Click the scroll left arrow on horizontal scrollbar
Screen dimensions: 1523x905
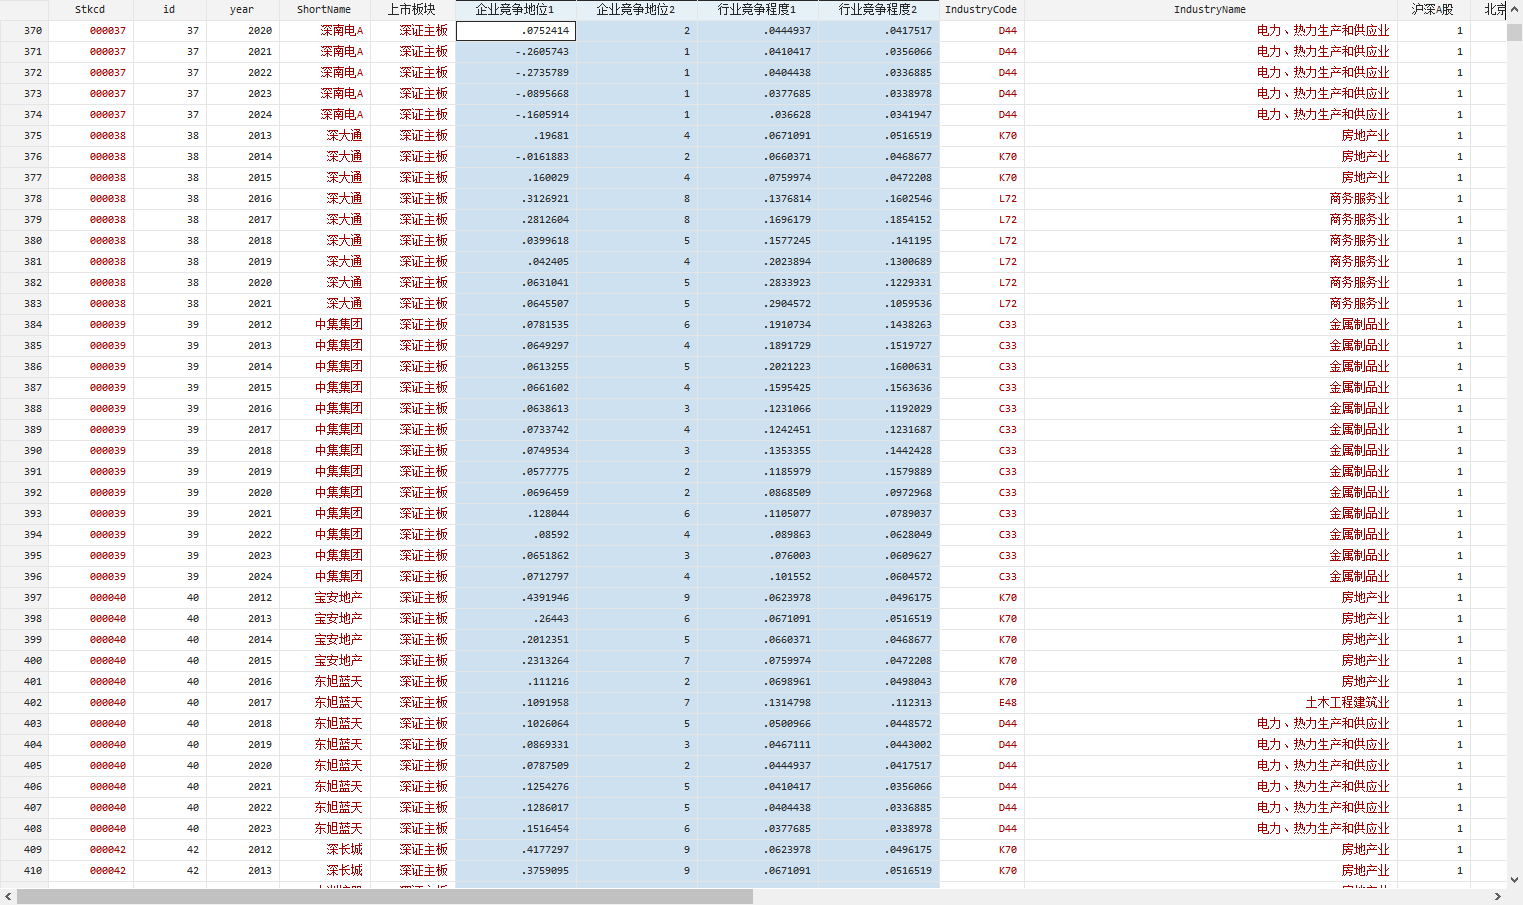[8, 897]
